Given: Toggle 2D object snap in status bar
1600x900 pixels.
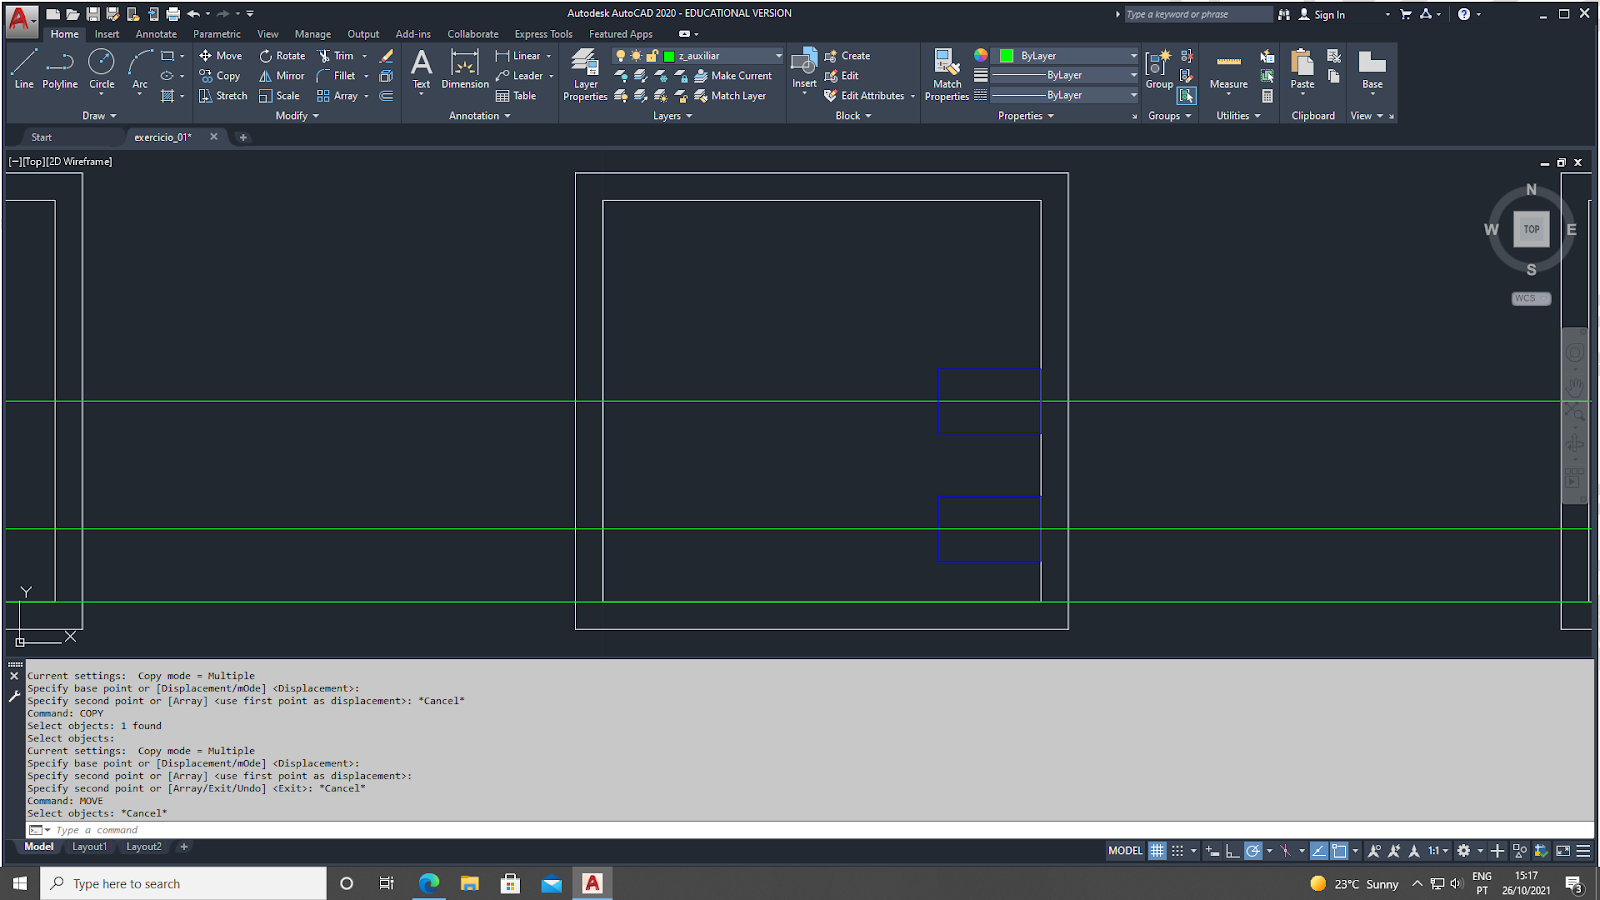Looking at the screenshot, I should [x=1339, y=851].
